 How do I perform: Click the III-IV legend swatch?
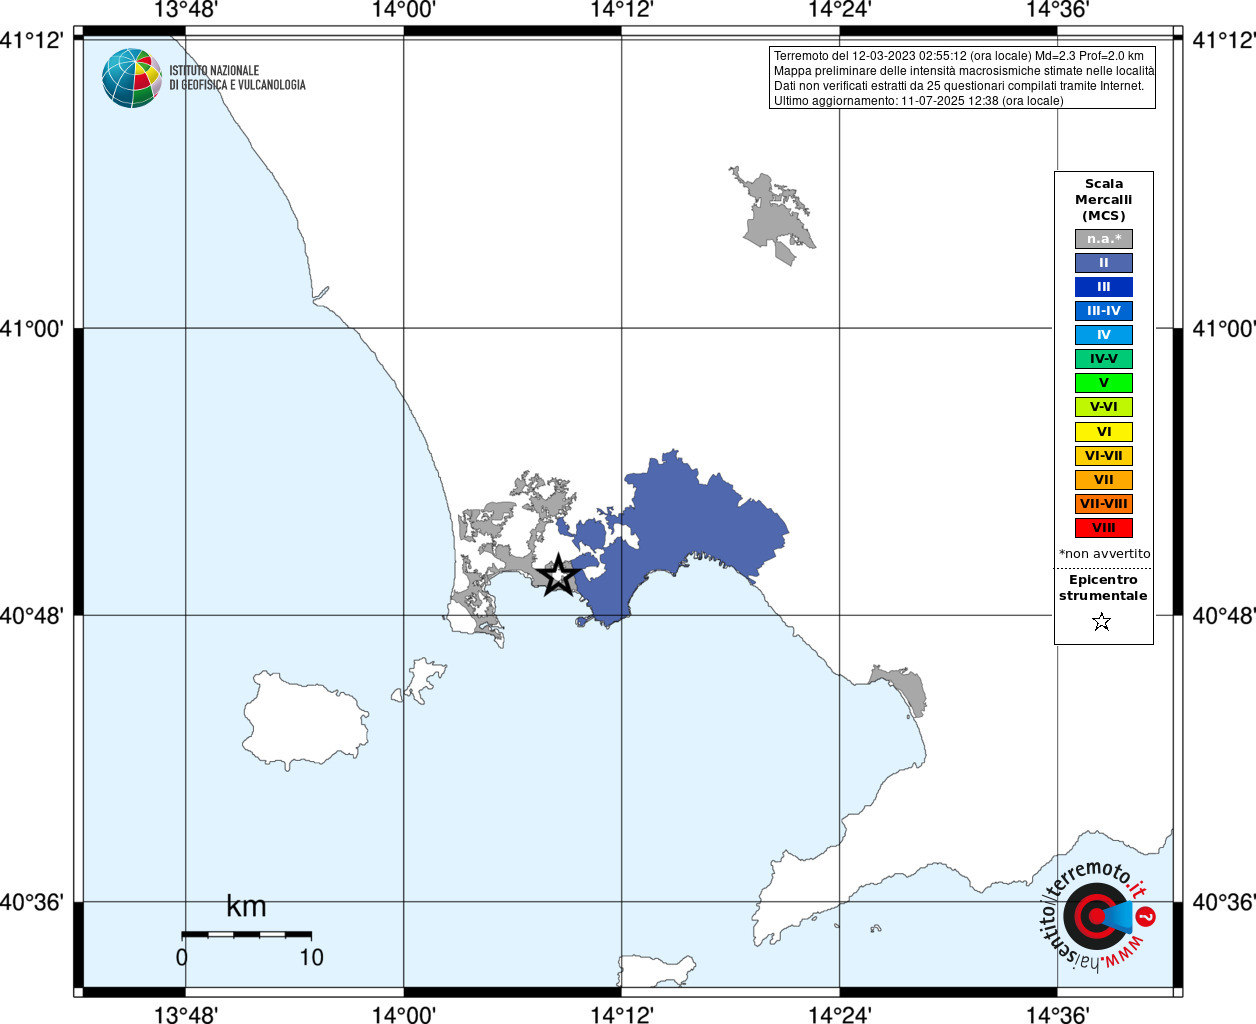coord(1104,311)
